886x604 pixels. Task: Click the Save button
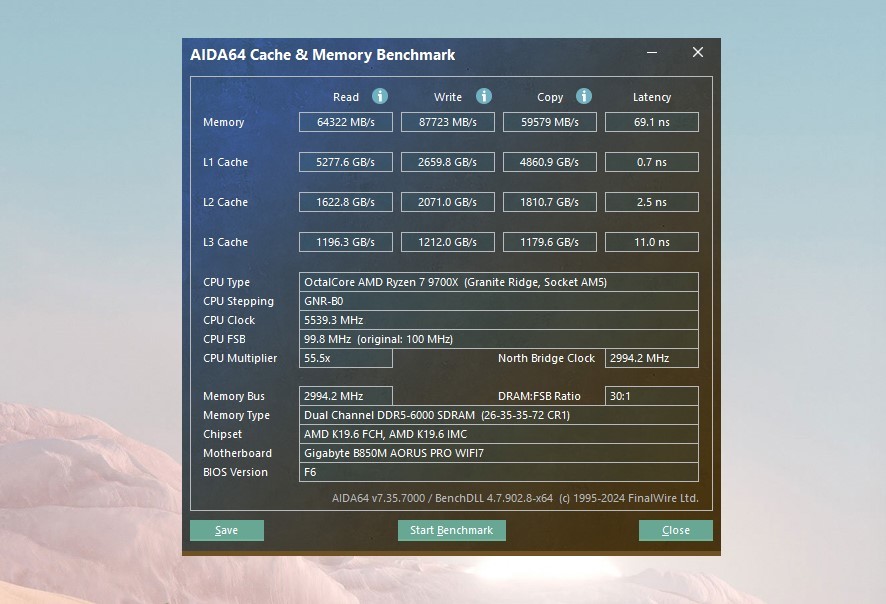(x=227, y=531)
